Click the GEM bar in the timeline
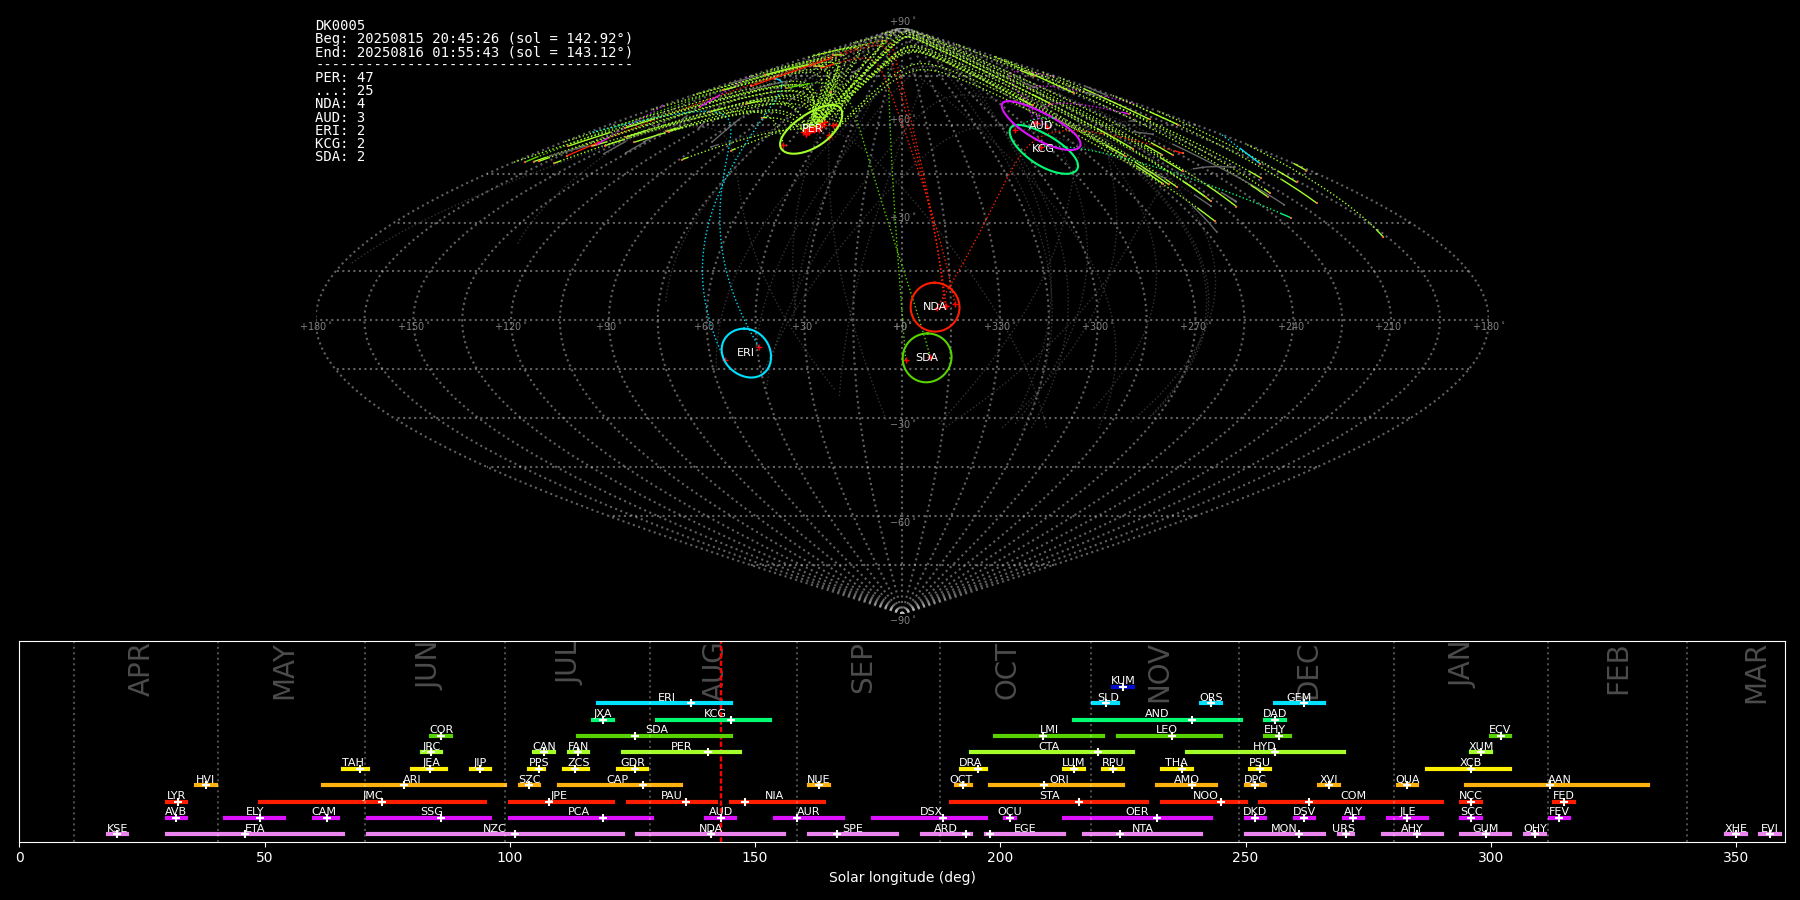The image size is (1800, 900). coord(1299,703)
